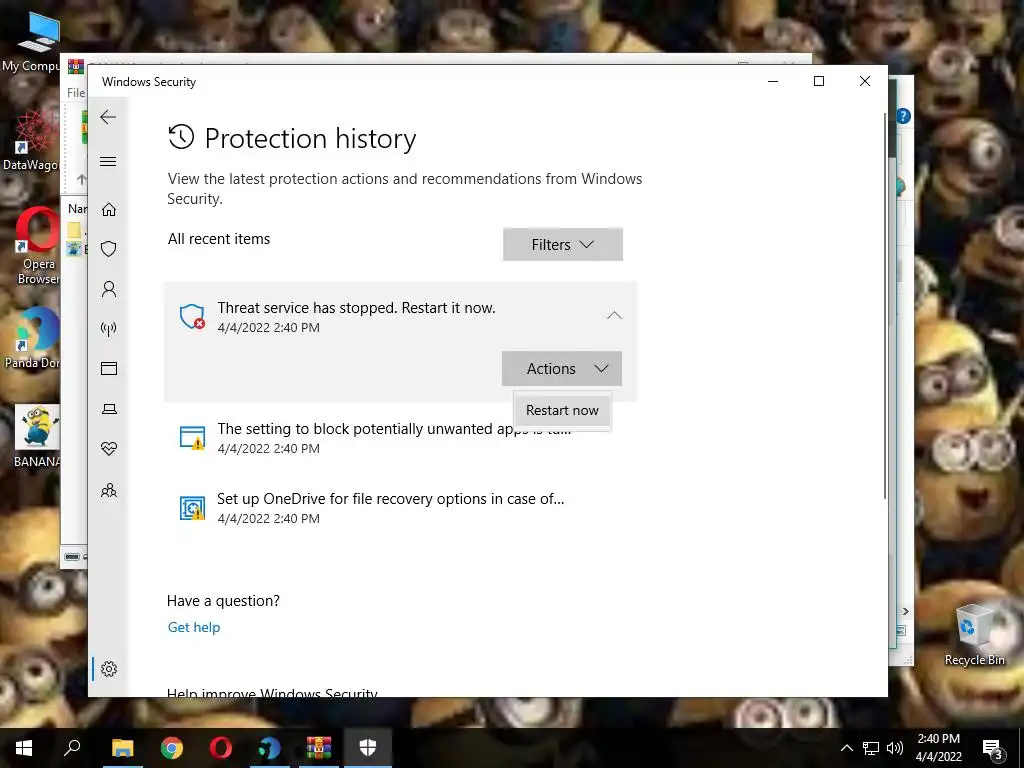The image size is (1024, 768).
Task: Click the Windows Security vertical scrollbar
Action: click(885, 306)
